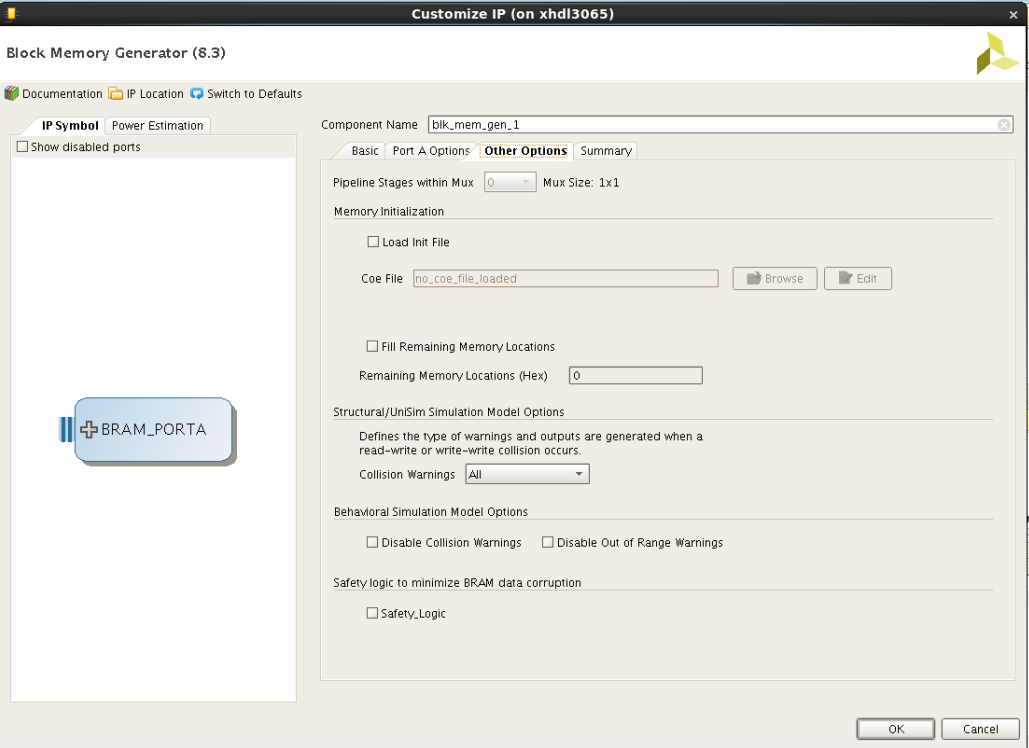The height and width of the screenshot is (748, 1029).
Task: Click the IP Location folder icon
Action: point(117,93)
